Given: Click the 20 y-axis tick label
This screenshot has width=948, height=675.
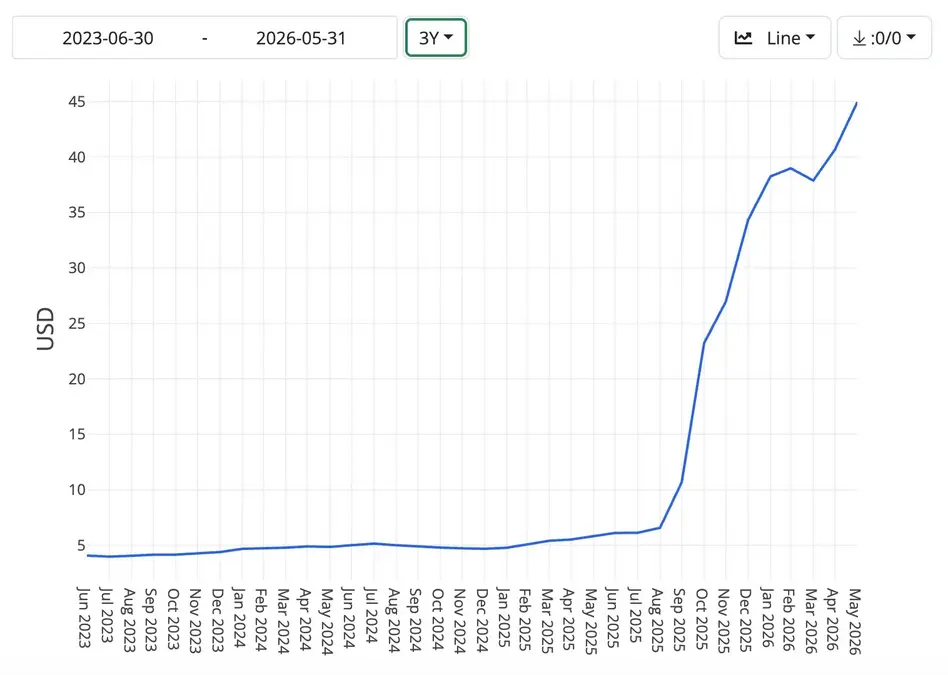Looking at the screenshot, I should 77,379.
